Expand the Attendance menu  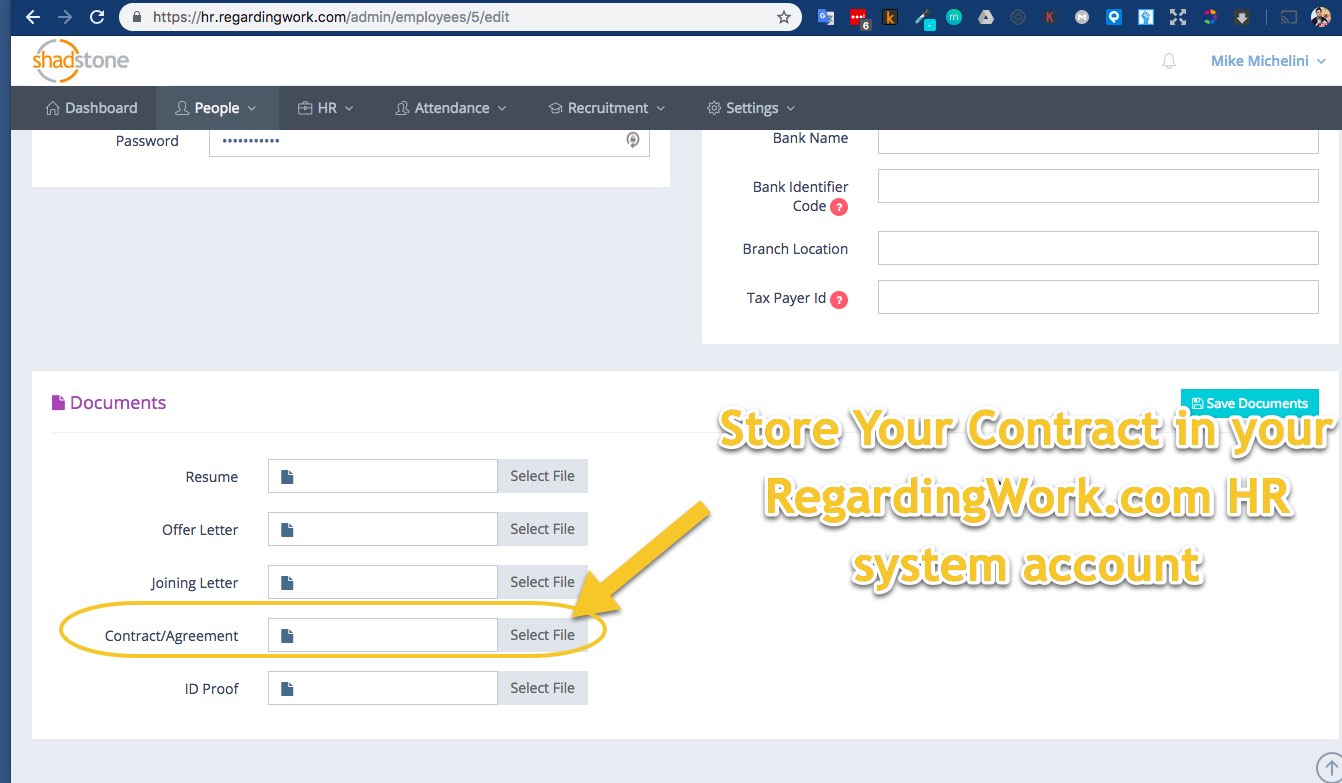451,108
